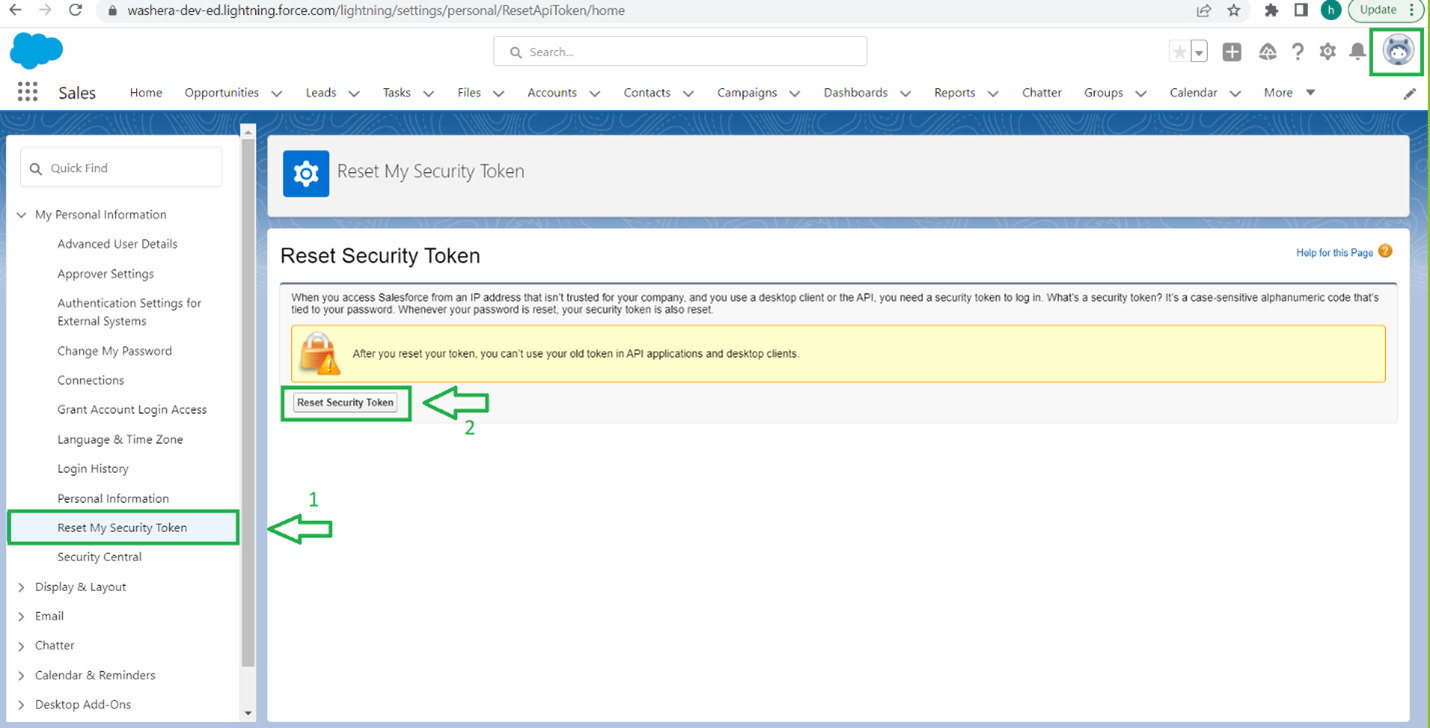The image size is (1430, 728).
Task: Open the Setup gear icon
Action: click(x=1327, y=51)
